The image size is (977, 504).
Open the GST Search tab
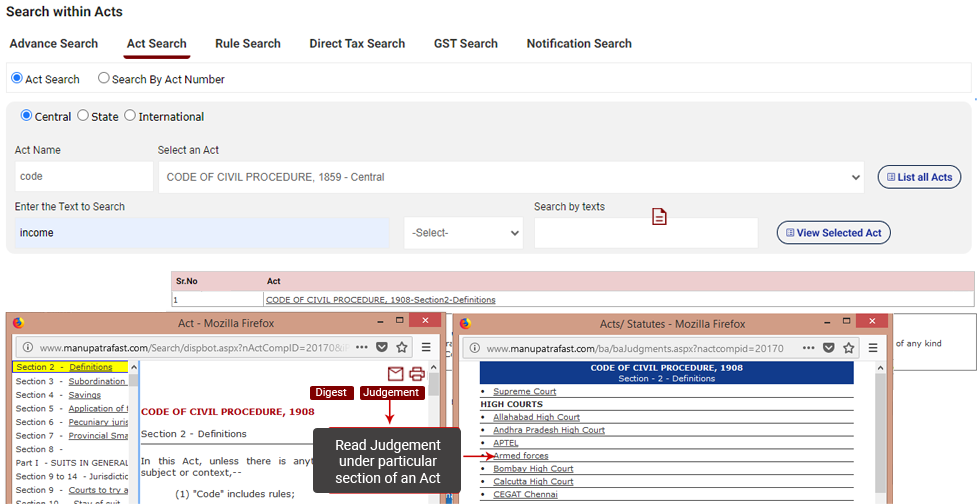click(465, 44)
